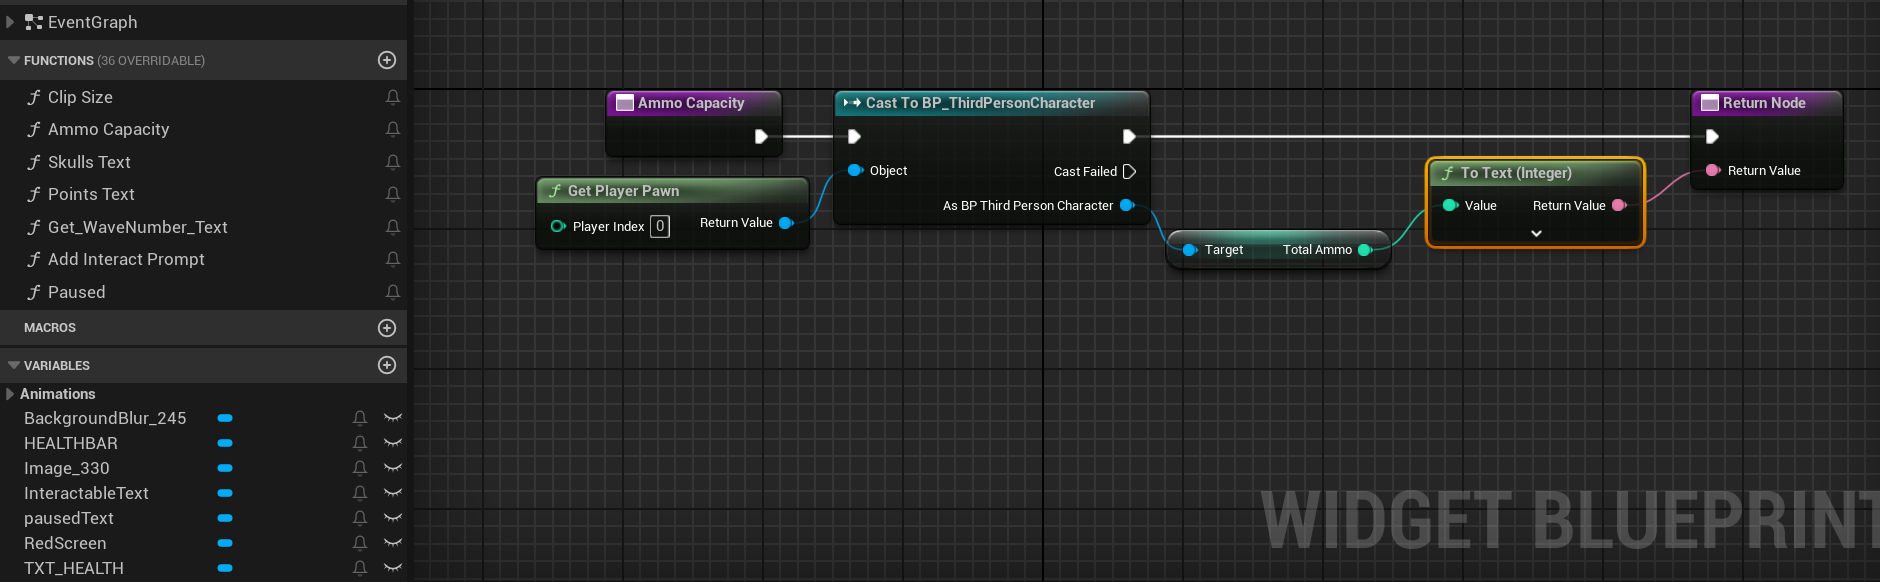Screen dimensions: 1880x582
Task: Click Total Ammo green output pin
Action: point(1364,250)
